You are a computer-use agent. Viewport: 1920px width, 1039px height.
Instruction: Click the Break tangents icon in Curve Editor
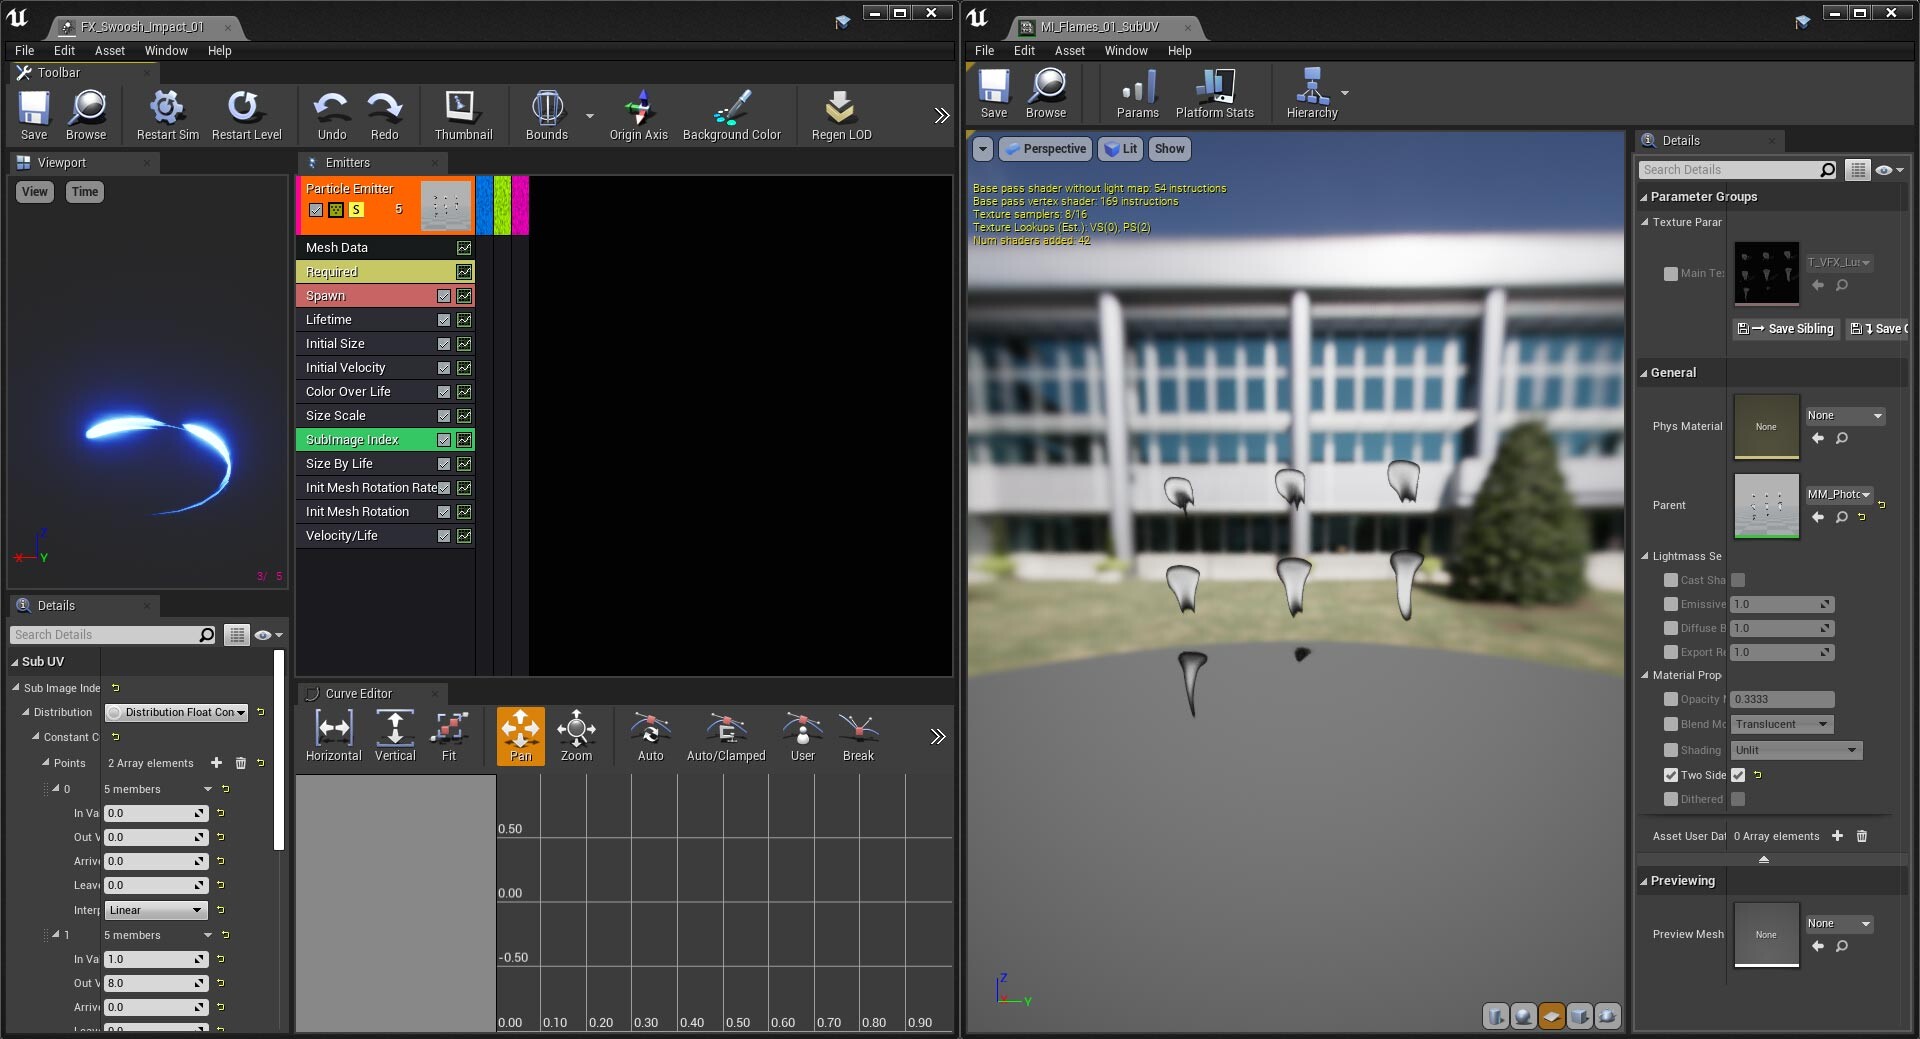coord(856,736)
